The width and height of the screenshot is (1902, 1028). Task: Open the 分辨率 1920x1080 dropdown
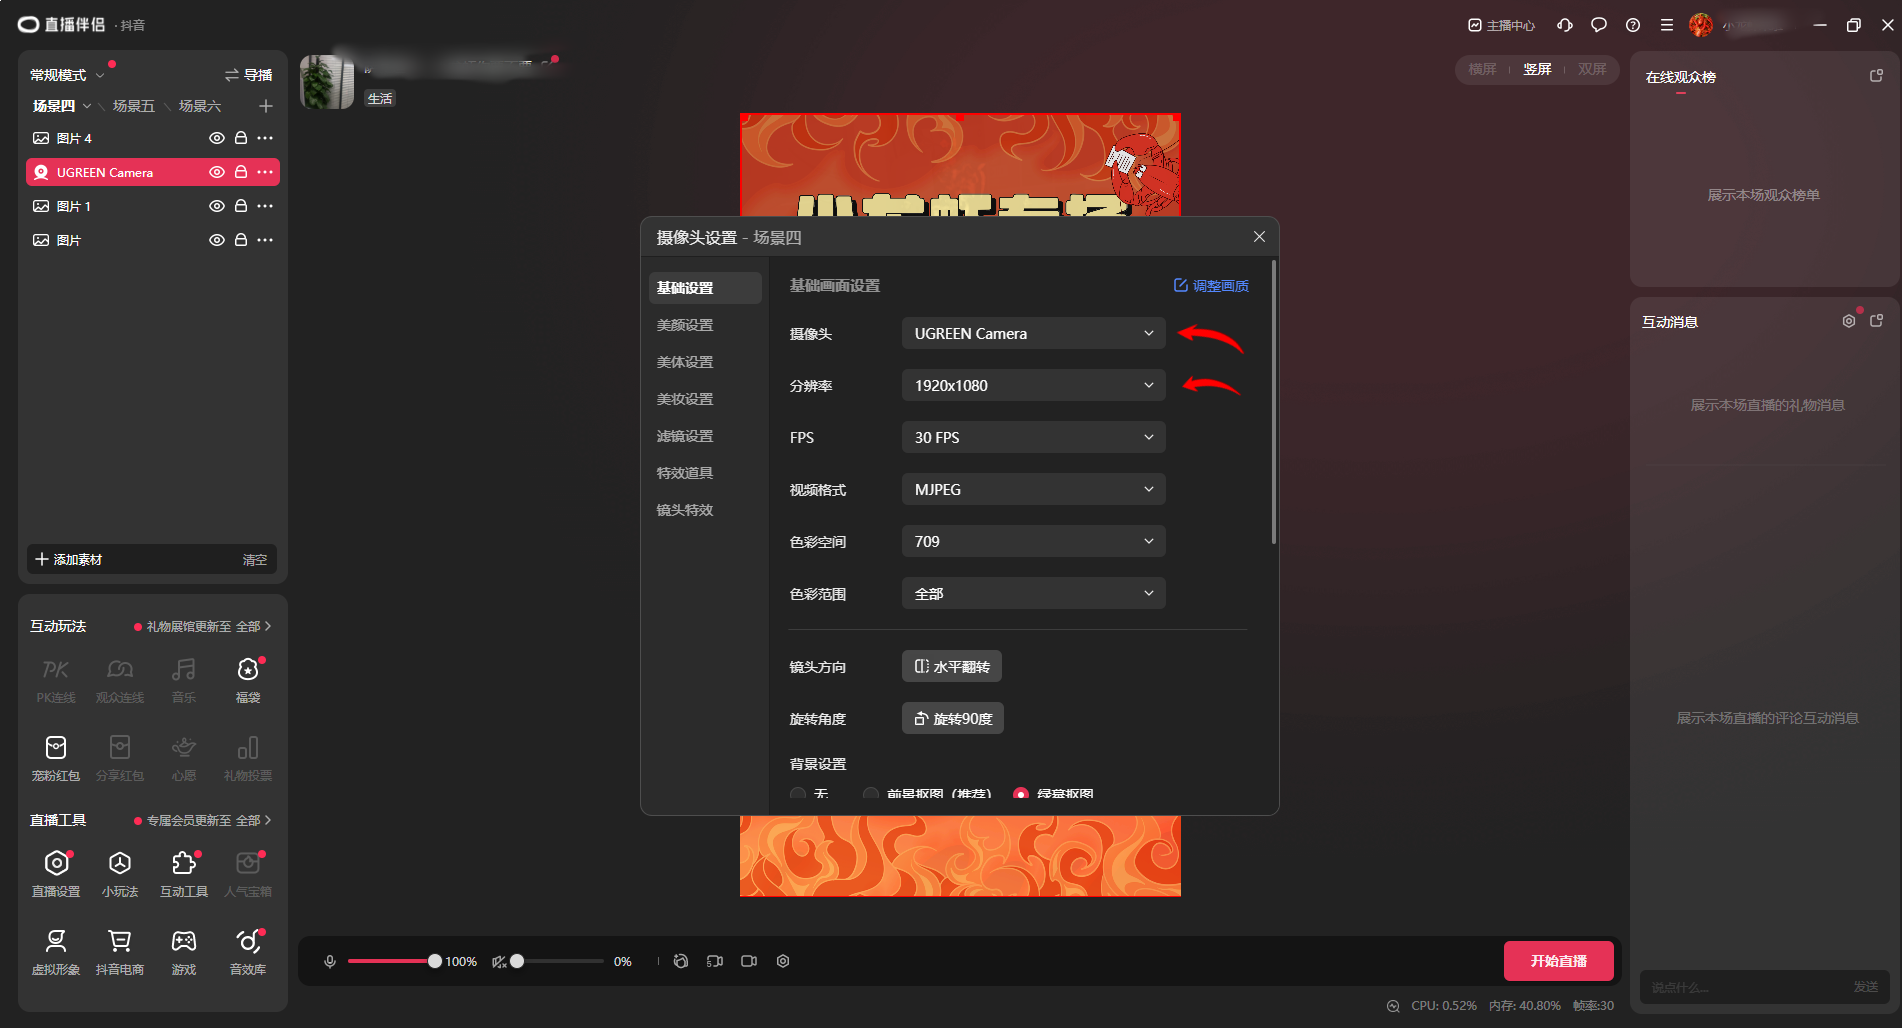1034,385
